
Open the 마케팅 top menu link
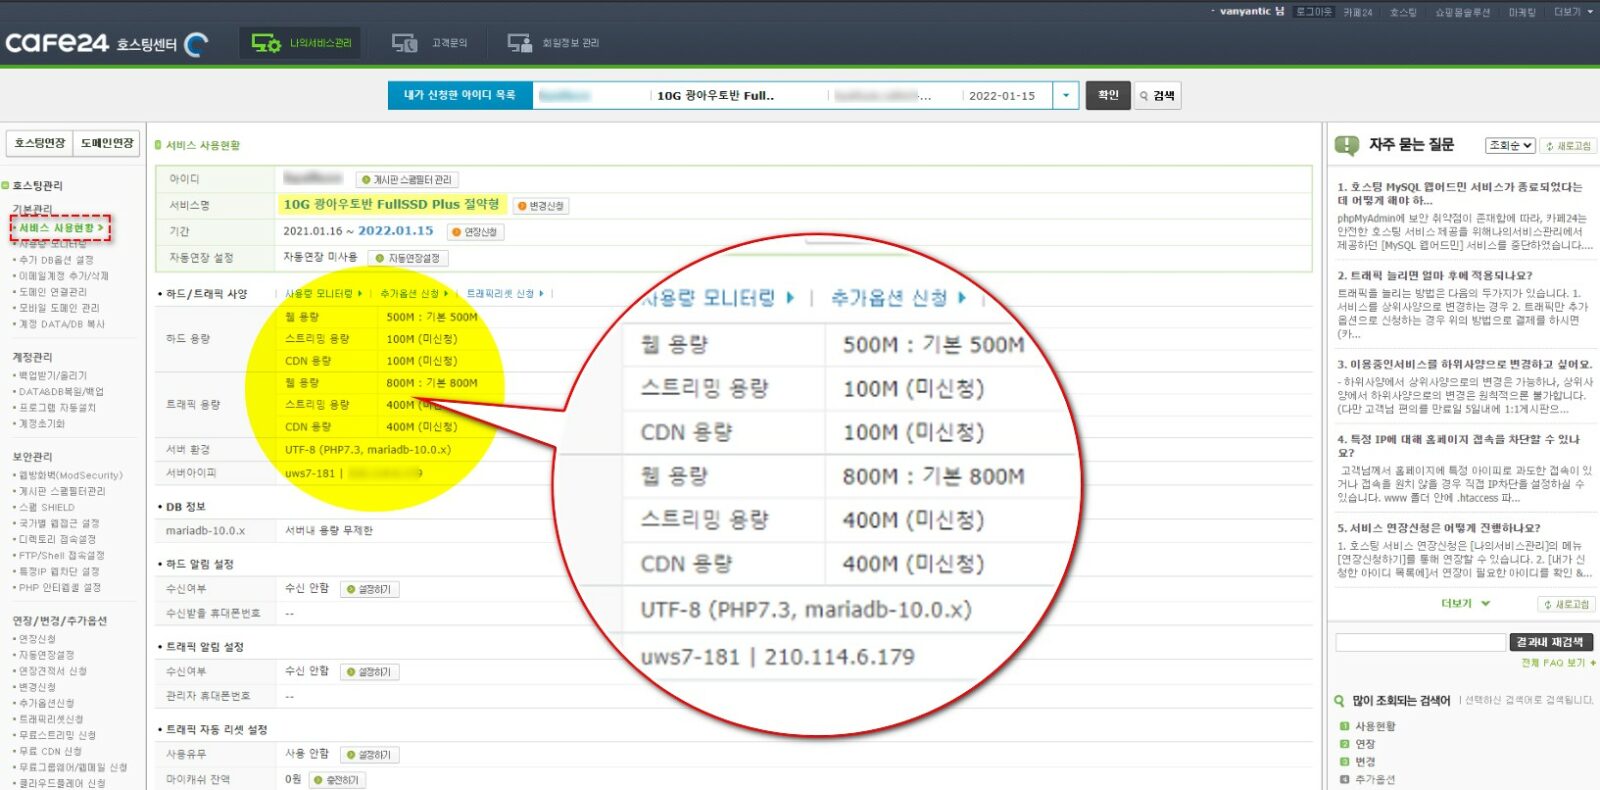(x=1522, y=12)
